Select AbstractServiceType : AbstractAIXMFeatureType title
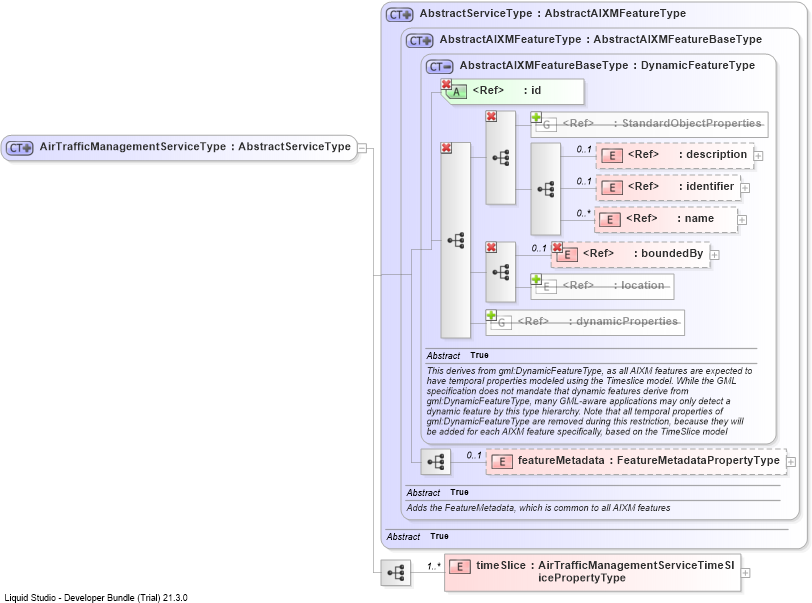Image resolution: width=812 pixels, height=603 pixels. pyautogui.click(x=553, y=13)
